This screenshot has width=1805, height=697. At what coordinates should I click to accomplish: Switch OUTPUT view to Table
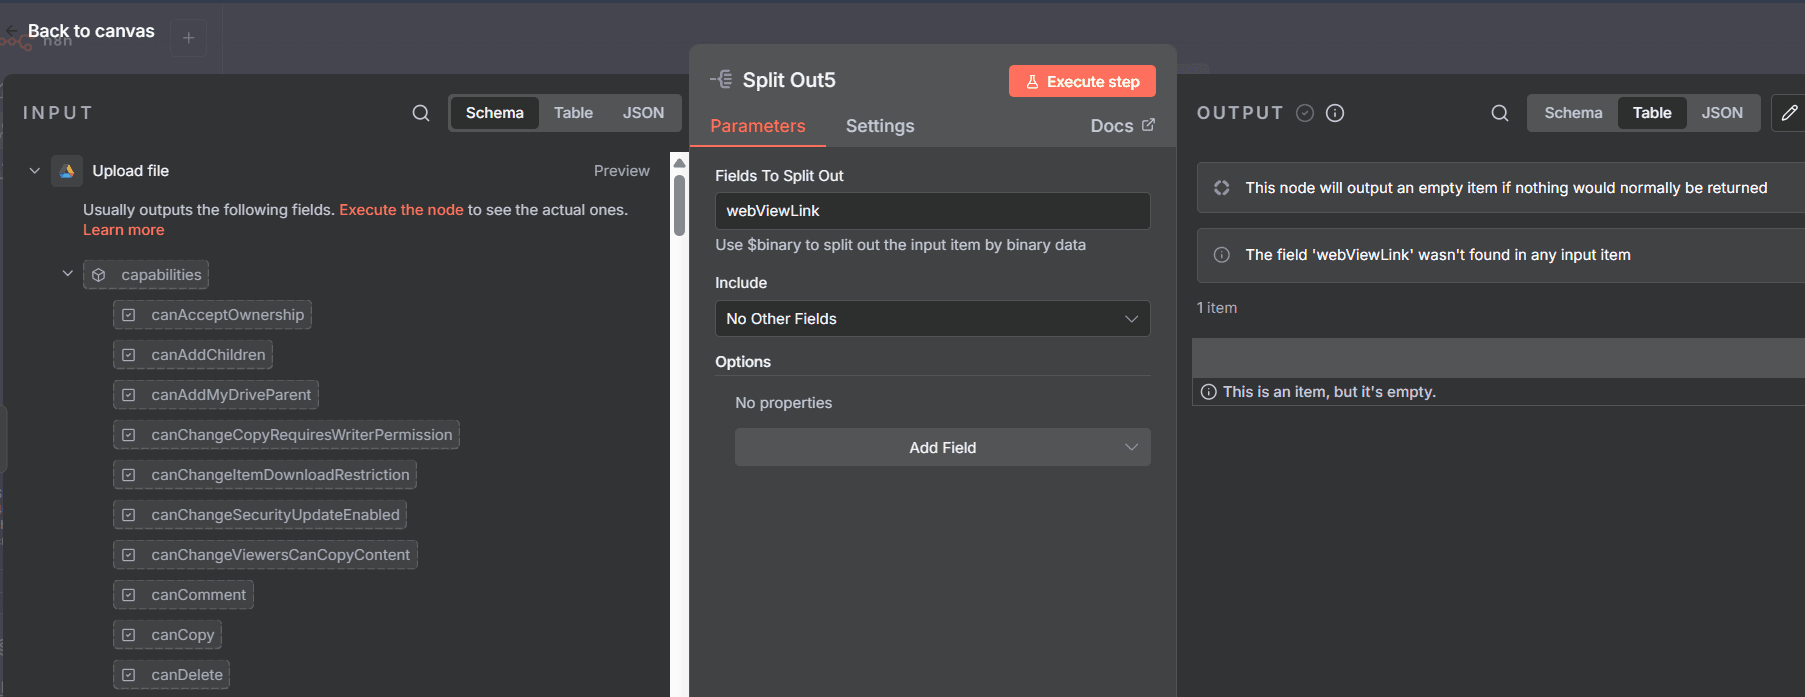point(1652,113)
